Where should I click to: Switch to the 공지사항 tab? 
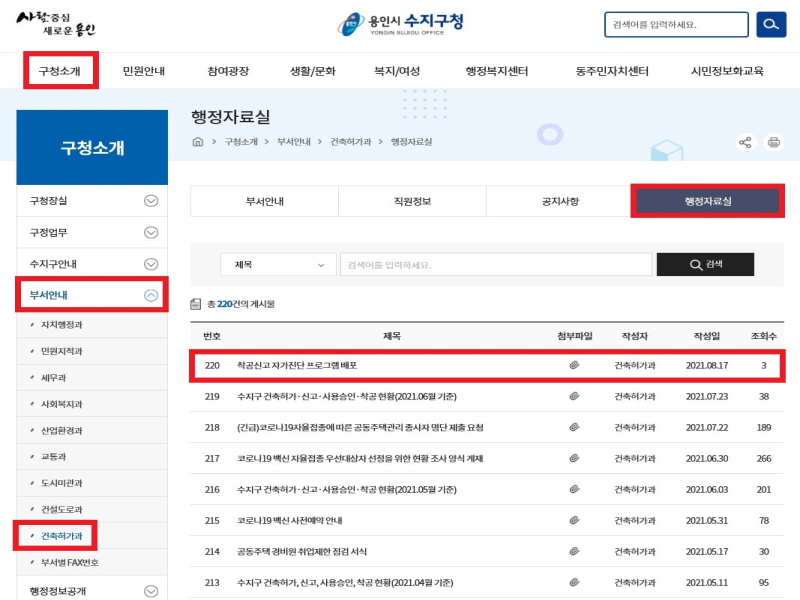point(559,201)
